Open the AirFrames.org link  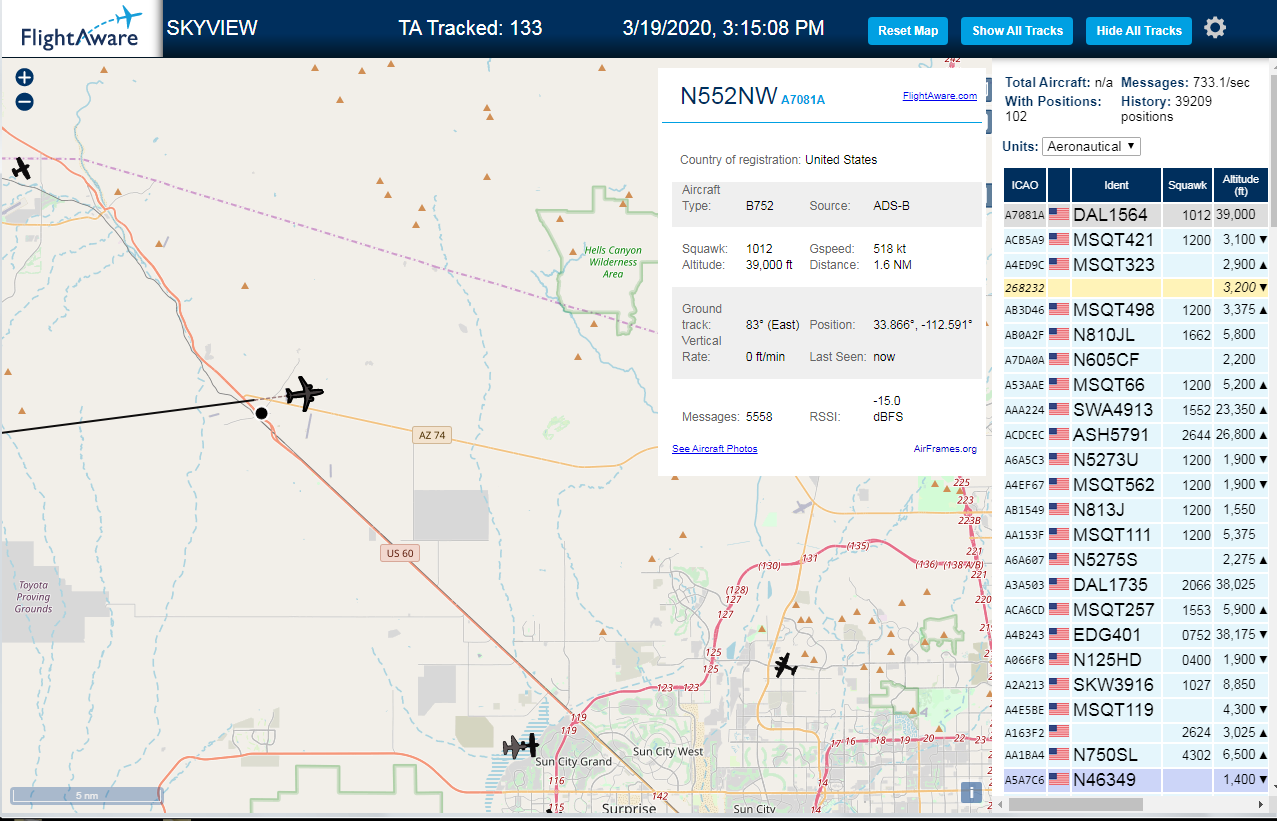click(x=945, y=449)
